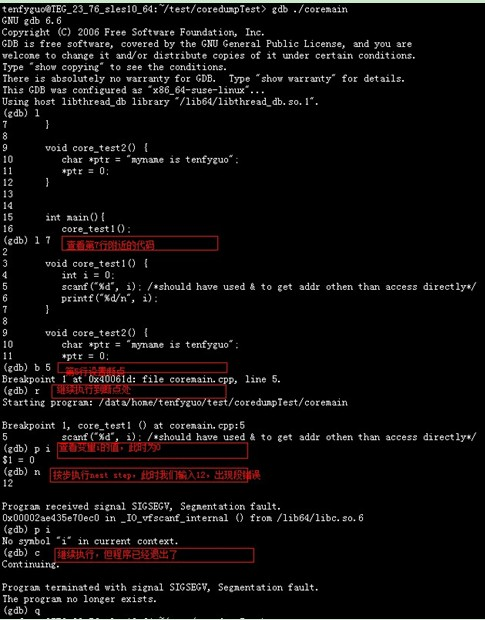
Task: Click the red annotation beside '(gdb) n'
Action: [155, 475]
